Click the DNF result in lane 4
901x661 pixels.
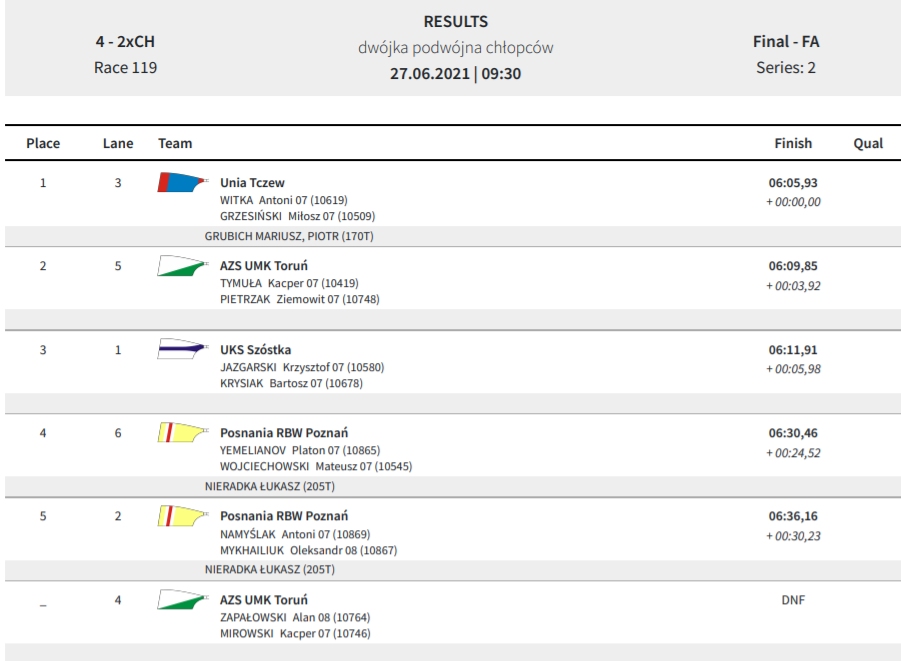click(x=793, y=599)
